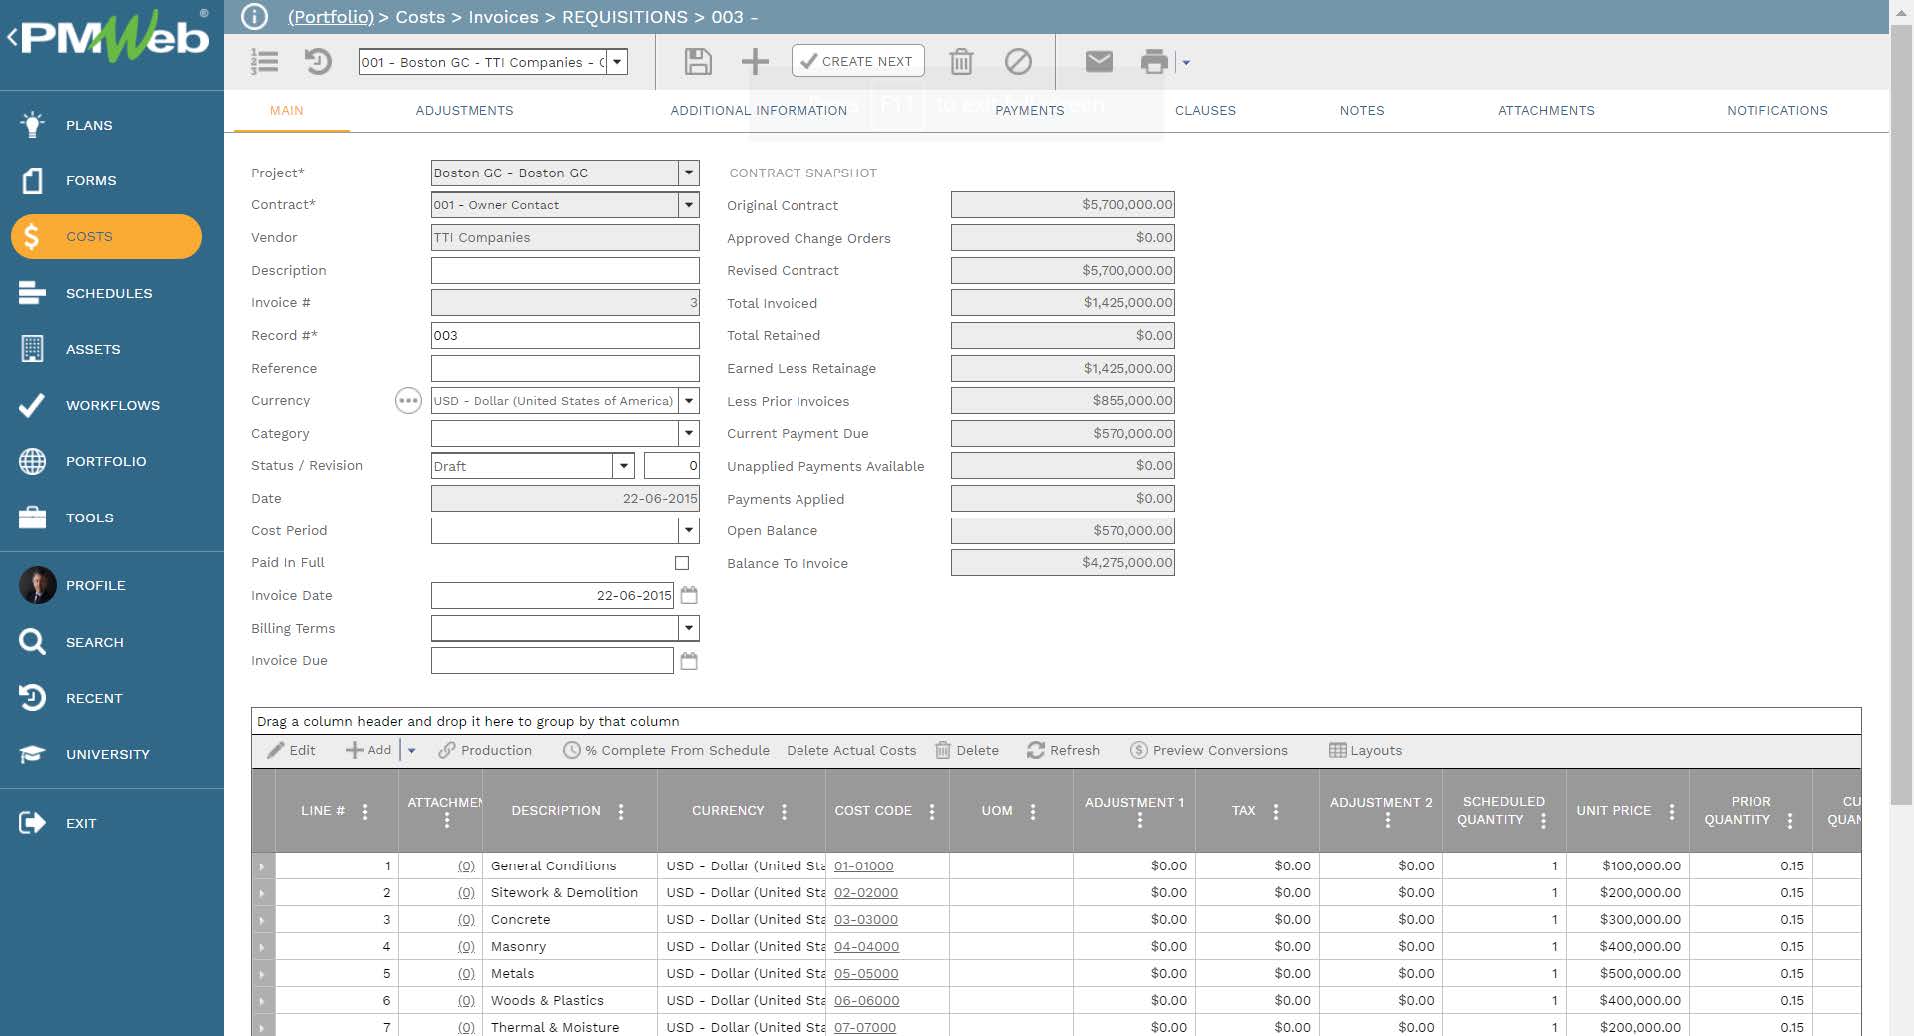This screenshot has height=1036, width=1914.
Task: Send email with the envelope icon
Action: coord(1099,62)
